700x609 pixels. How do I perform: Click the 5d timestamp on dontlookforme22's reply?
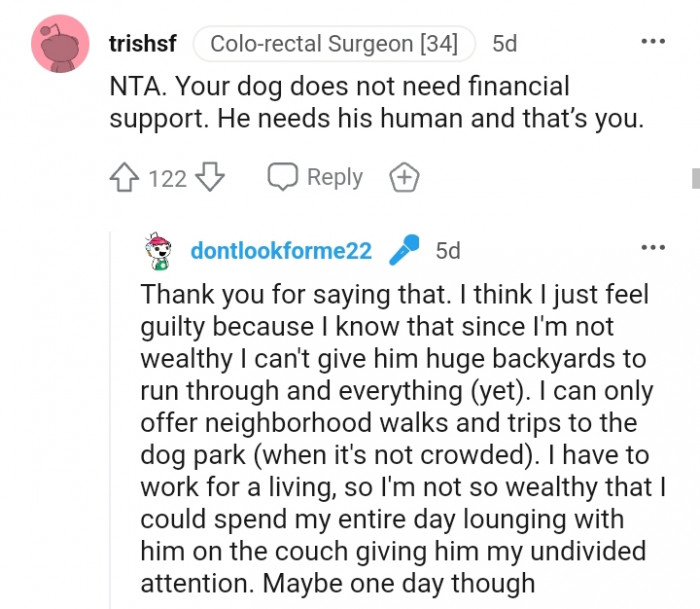coord(448,250)
